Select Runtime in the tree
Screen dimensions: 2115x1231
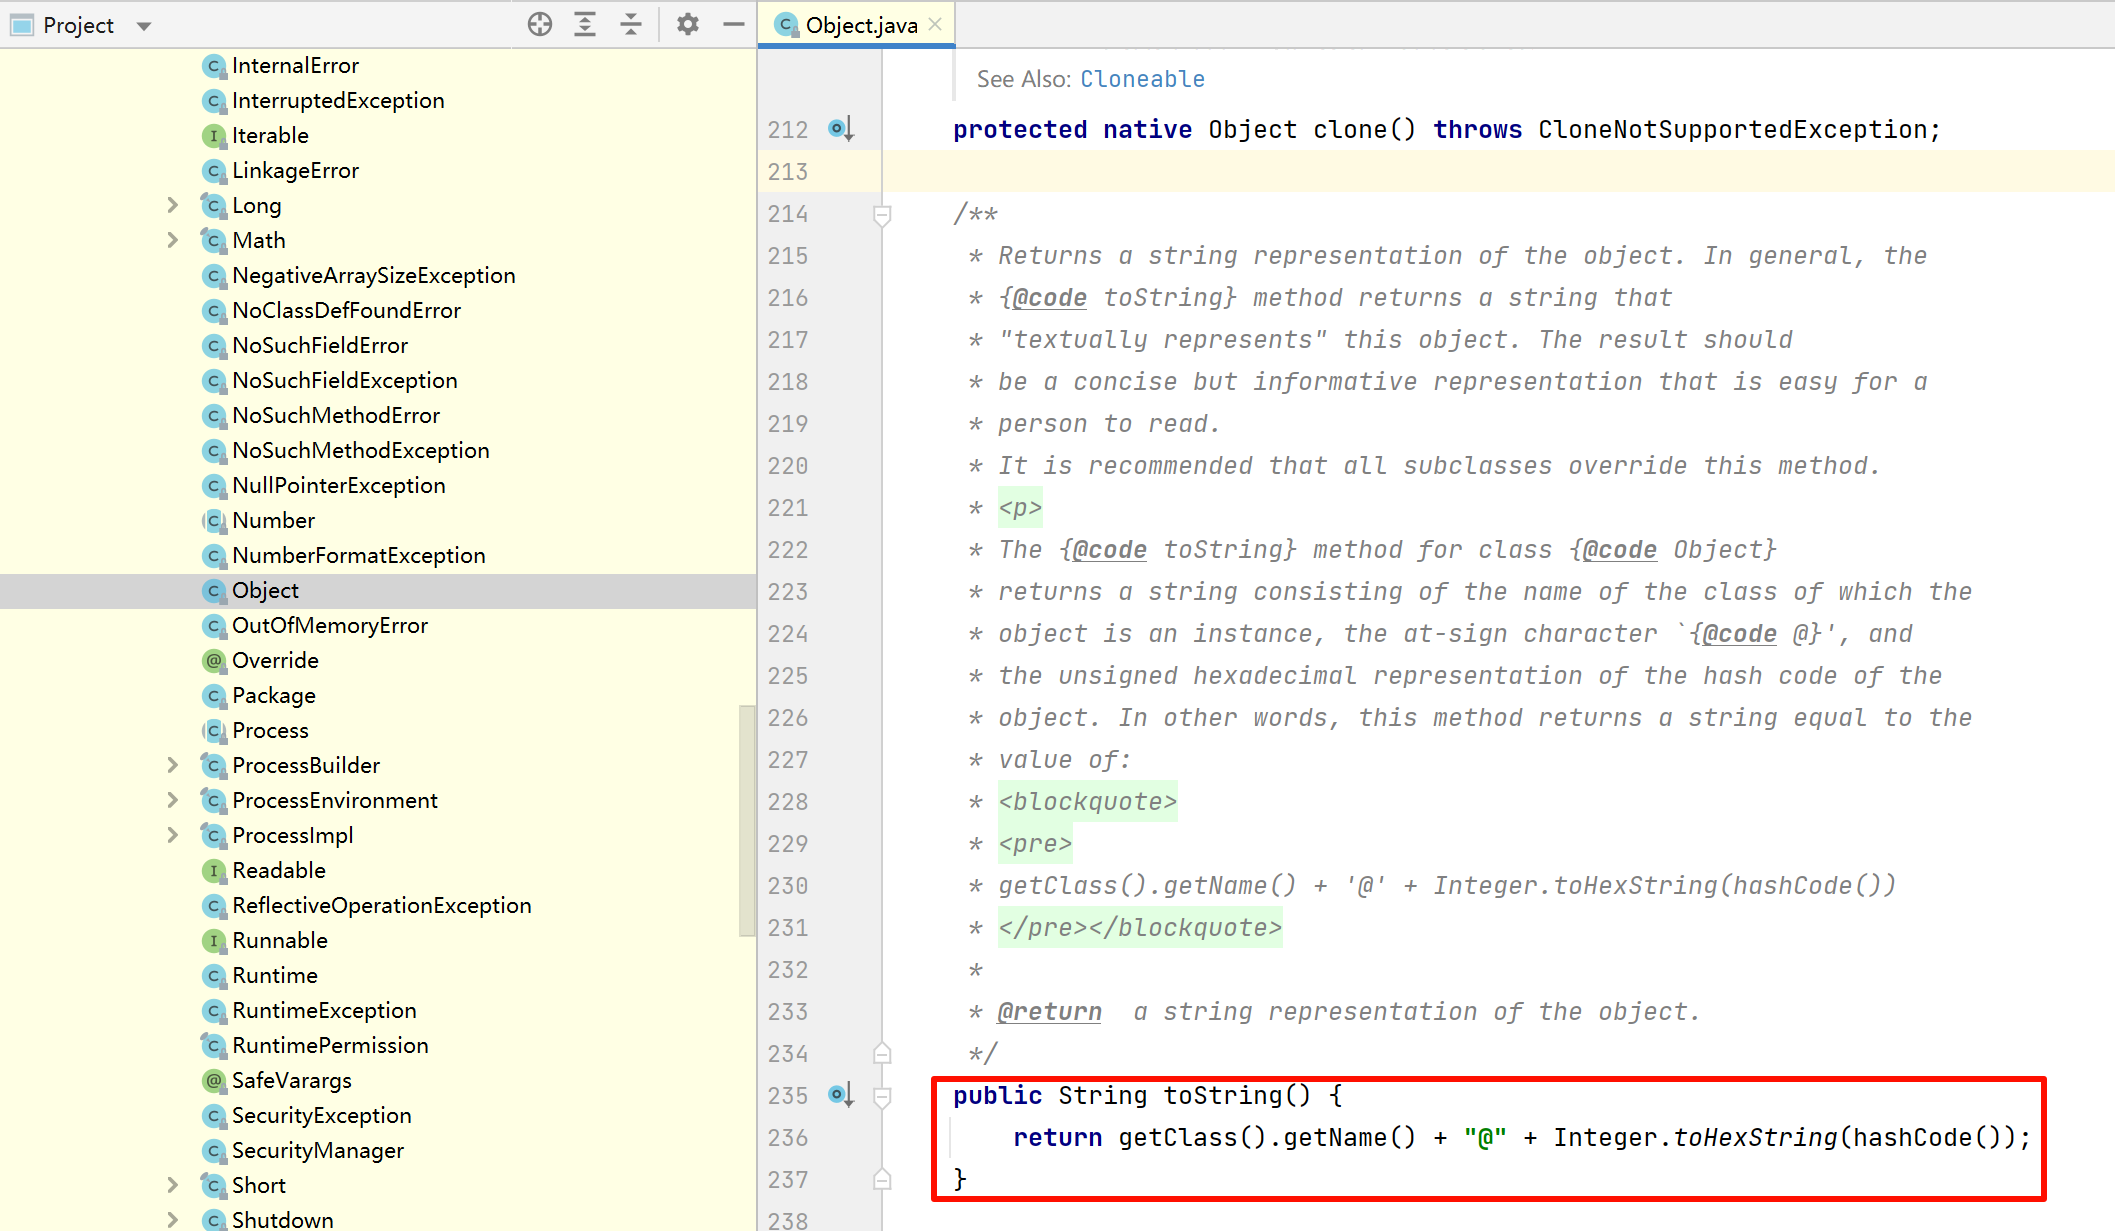[x=275, y=976]
